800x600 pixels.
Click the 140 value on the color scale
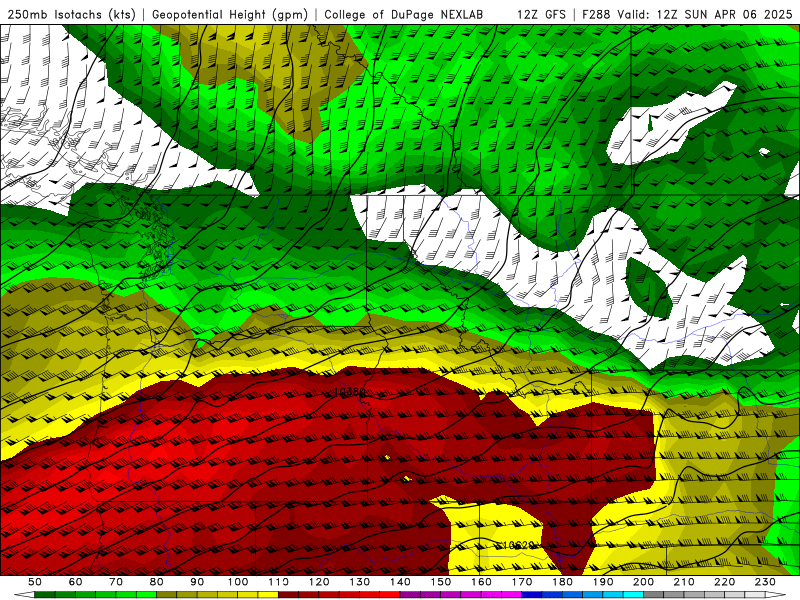click(x=400, y=582)
